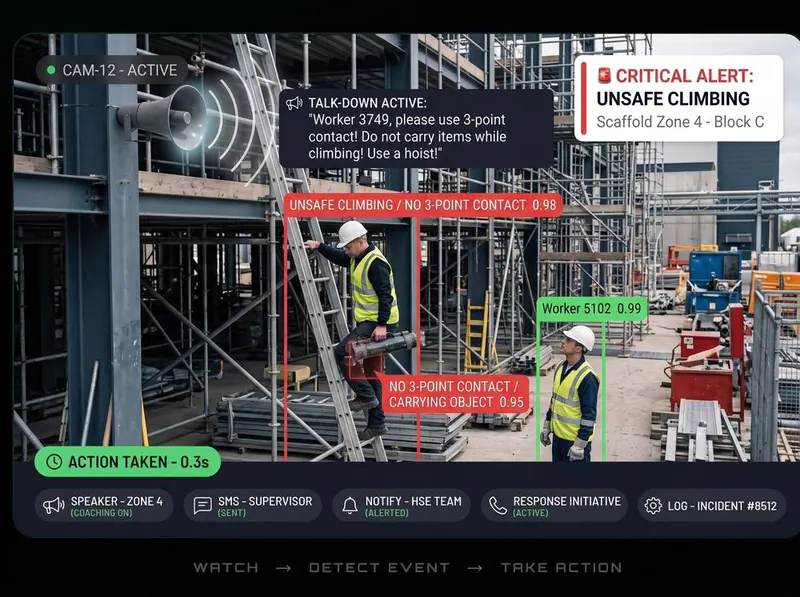Screen dimensions: 800x597
Task: Click the DETECT EVENT step text
Action: pos(379,567)
